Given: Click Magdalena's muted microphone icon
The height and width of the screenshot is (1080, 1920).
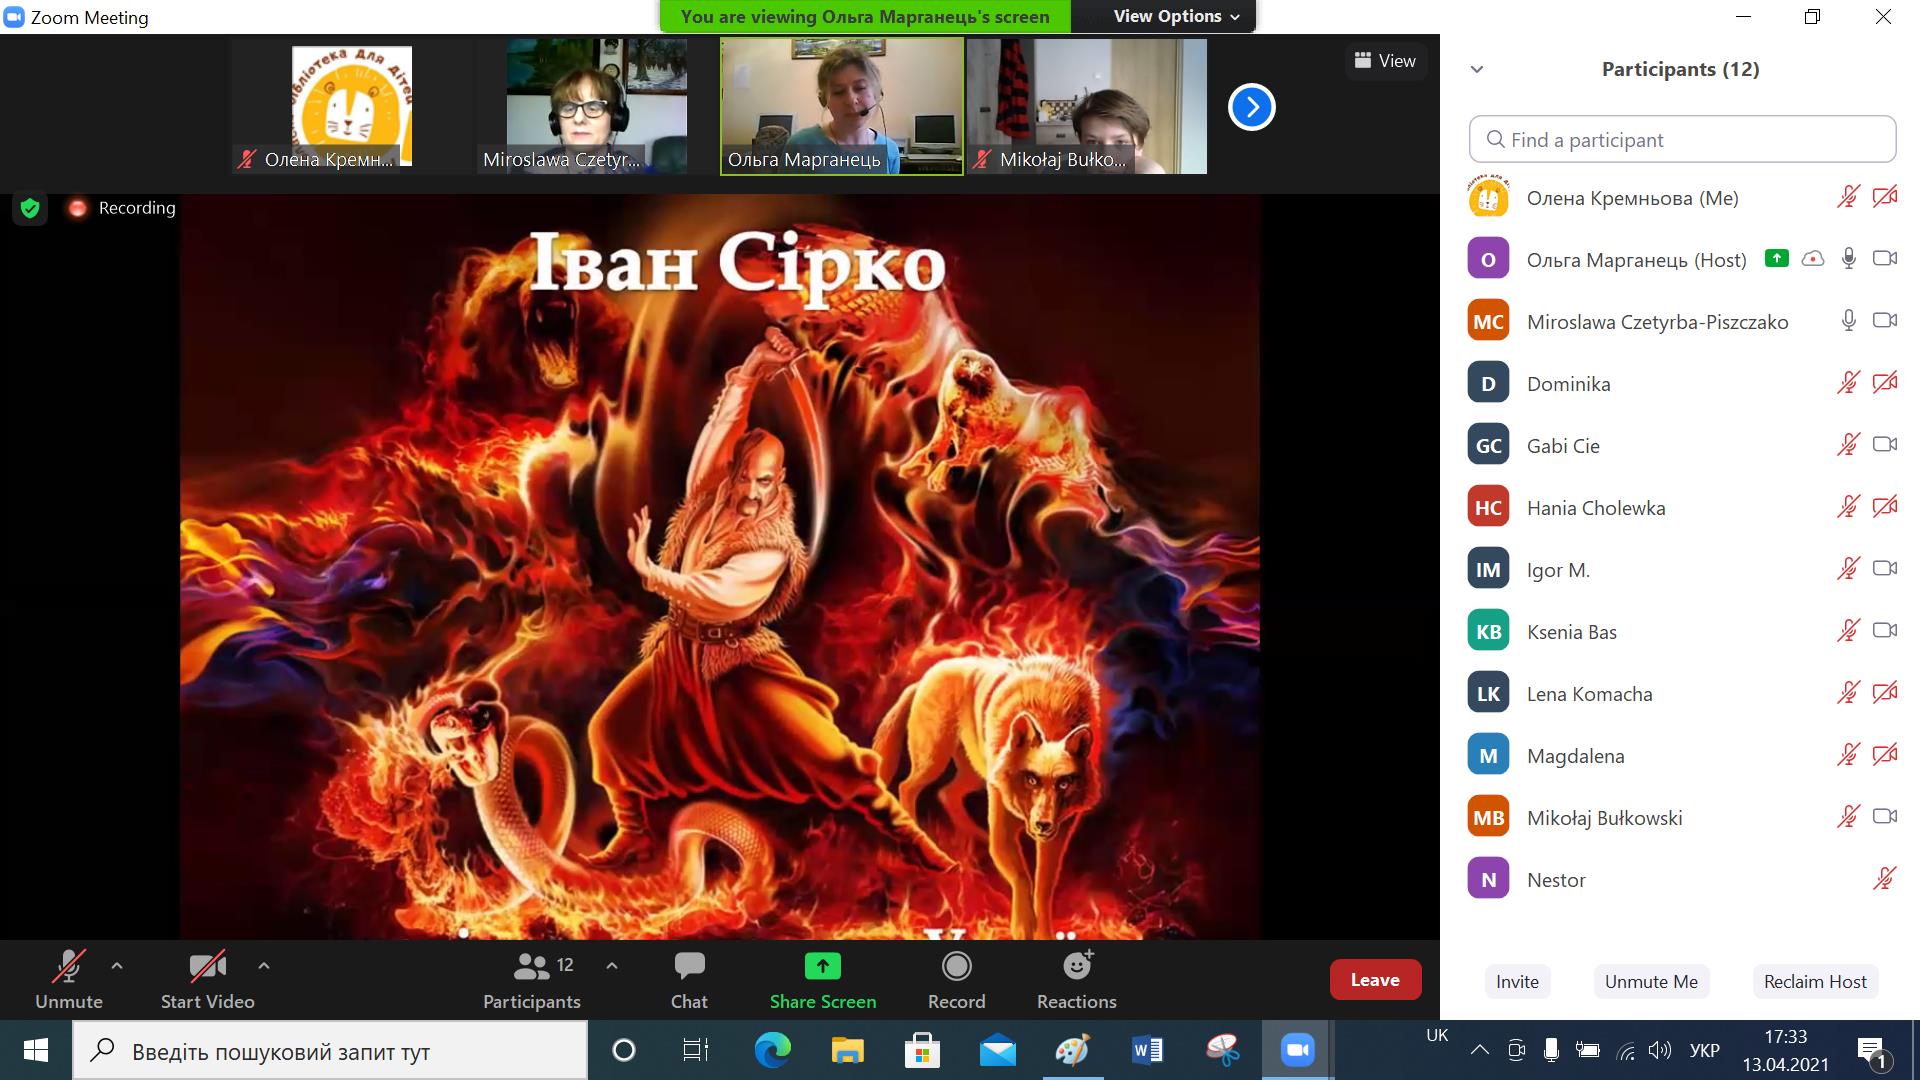Looking at the screenshot, I should coord(1848,755).
